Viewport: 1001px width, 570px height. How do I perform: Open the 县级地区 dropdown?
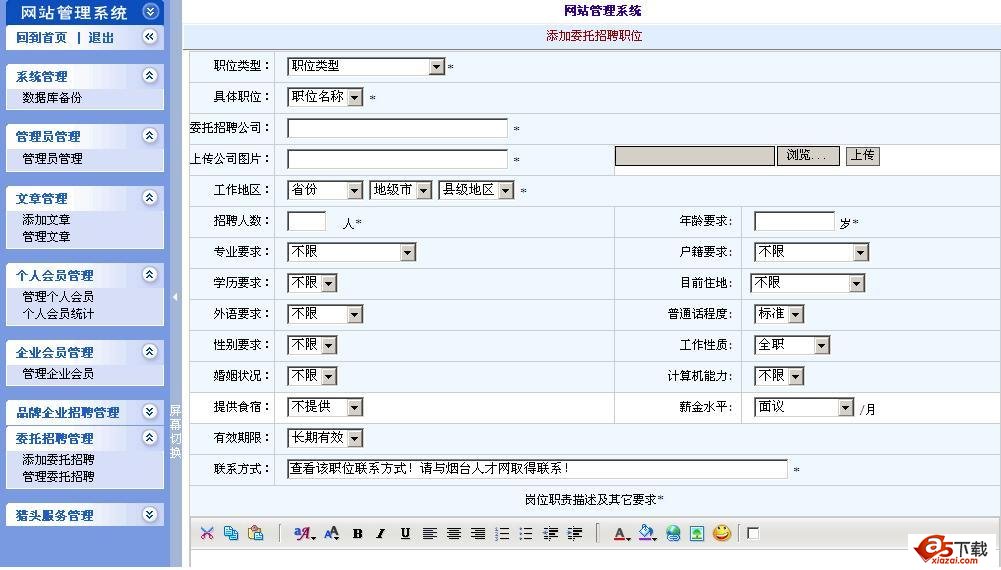pyautogui.click(x=476, y=190)
